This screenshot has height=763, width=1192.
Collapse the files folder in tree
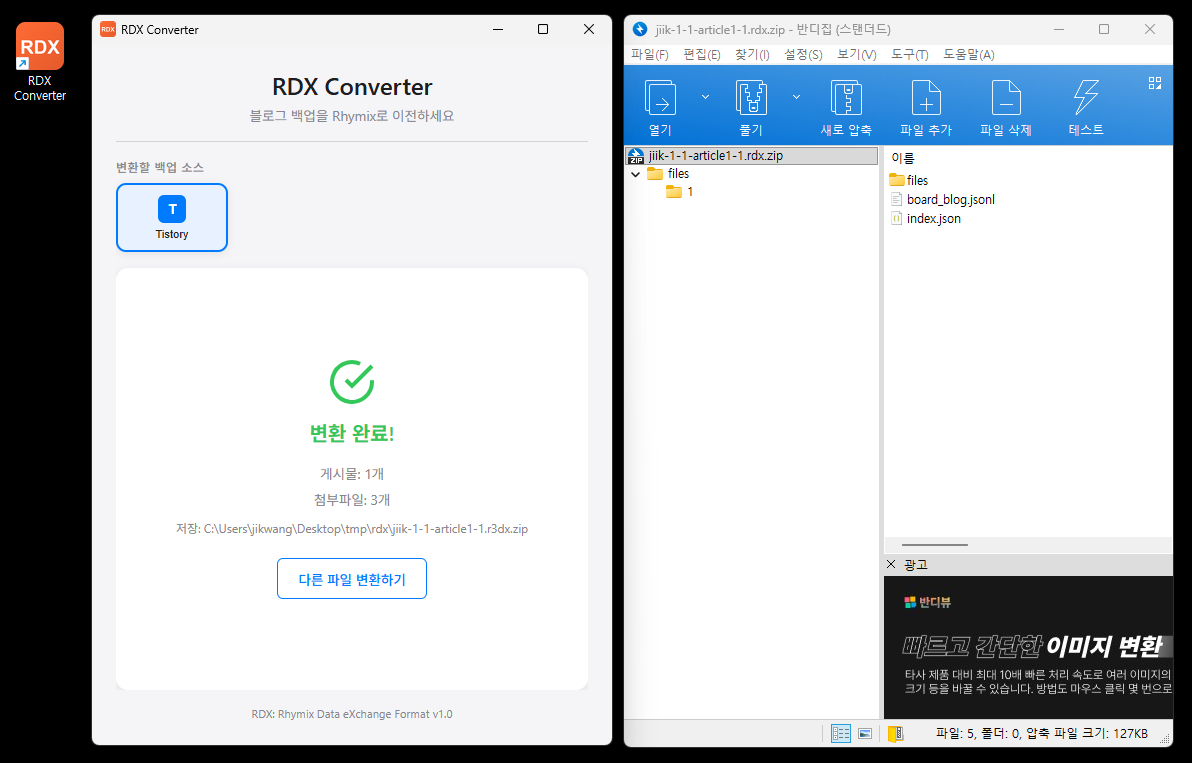point(636,174)
